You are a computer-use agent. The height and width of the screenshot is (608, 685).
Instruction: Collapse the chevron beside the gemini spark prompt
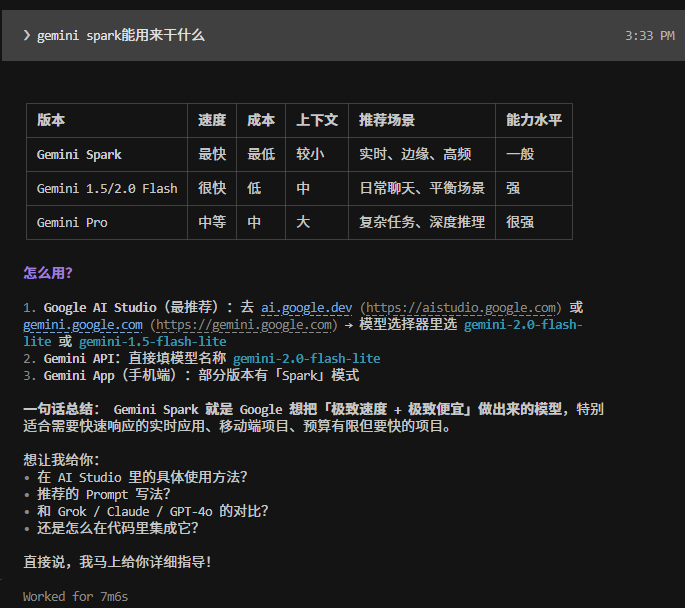click(27, 35)
